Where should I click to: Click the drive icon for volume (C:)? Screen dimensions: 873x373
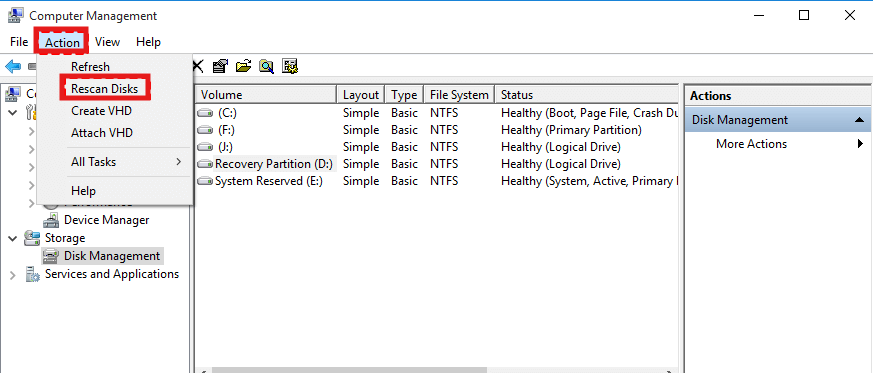[205, 113]
